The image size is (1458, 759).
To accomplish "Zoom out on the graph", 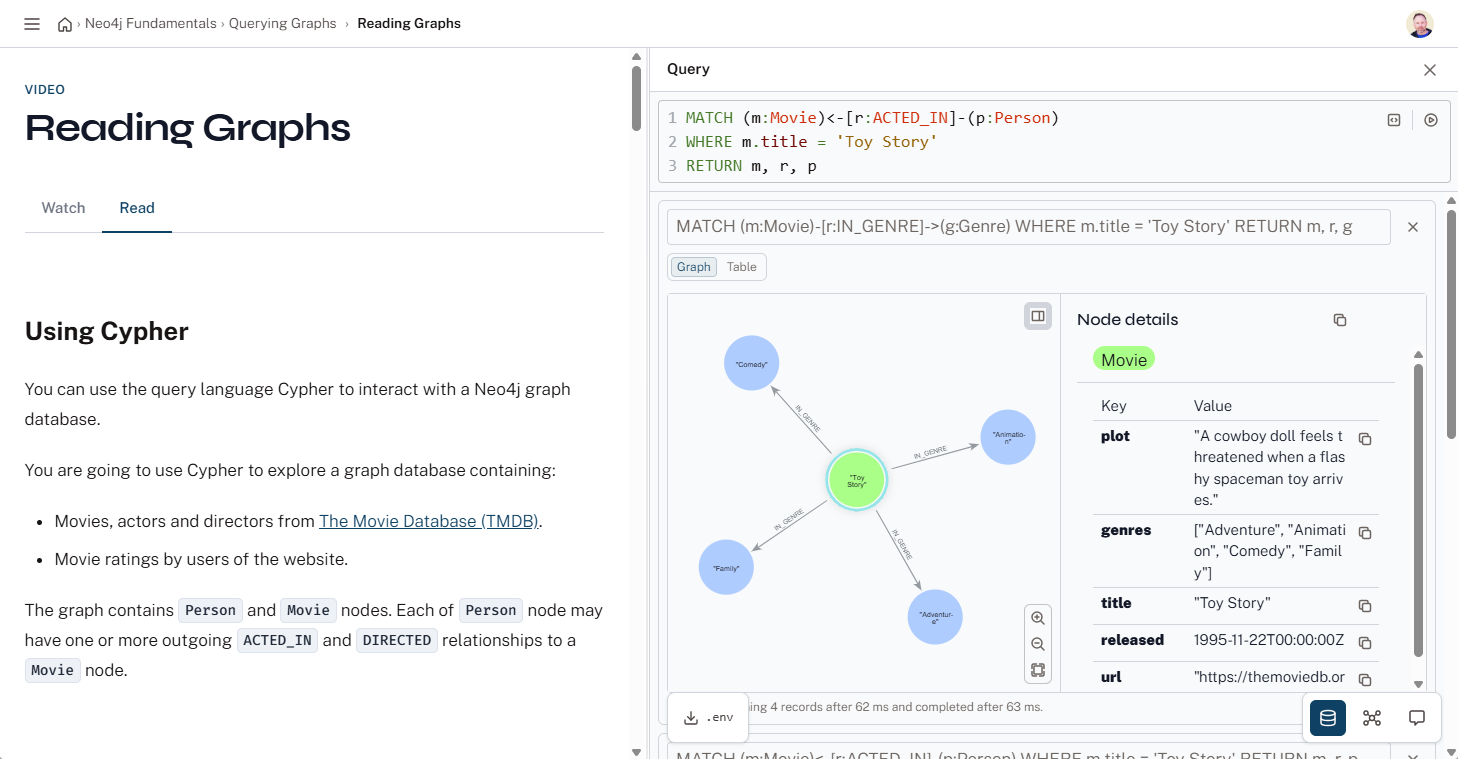I will (x=1038, y=645).
